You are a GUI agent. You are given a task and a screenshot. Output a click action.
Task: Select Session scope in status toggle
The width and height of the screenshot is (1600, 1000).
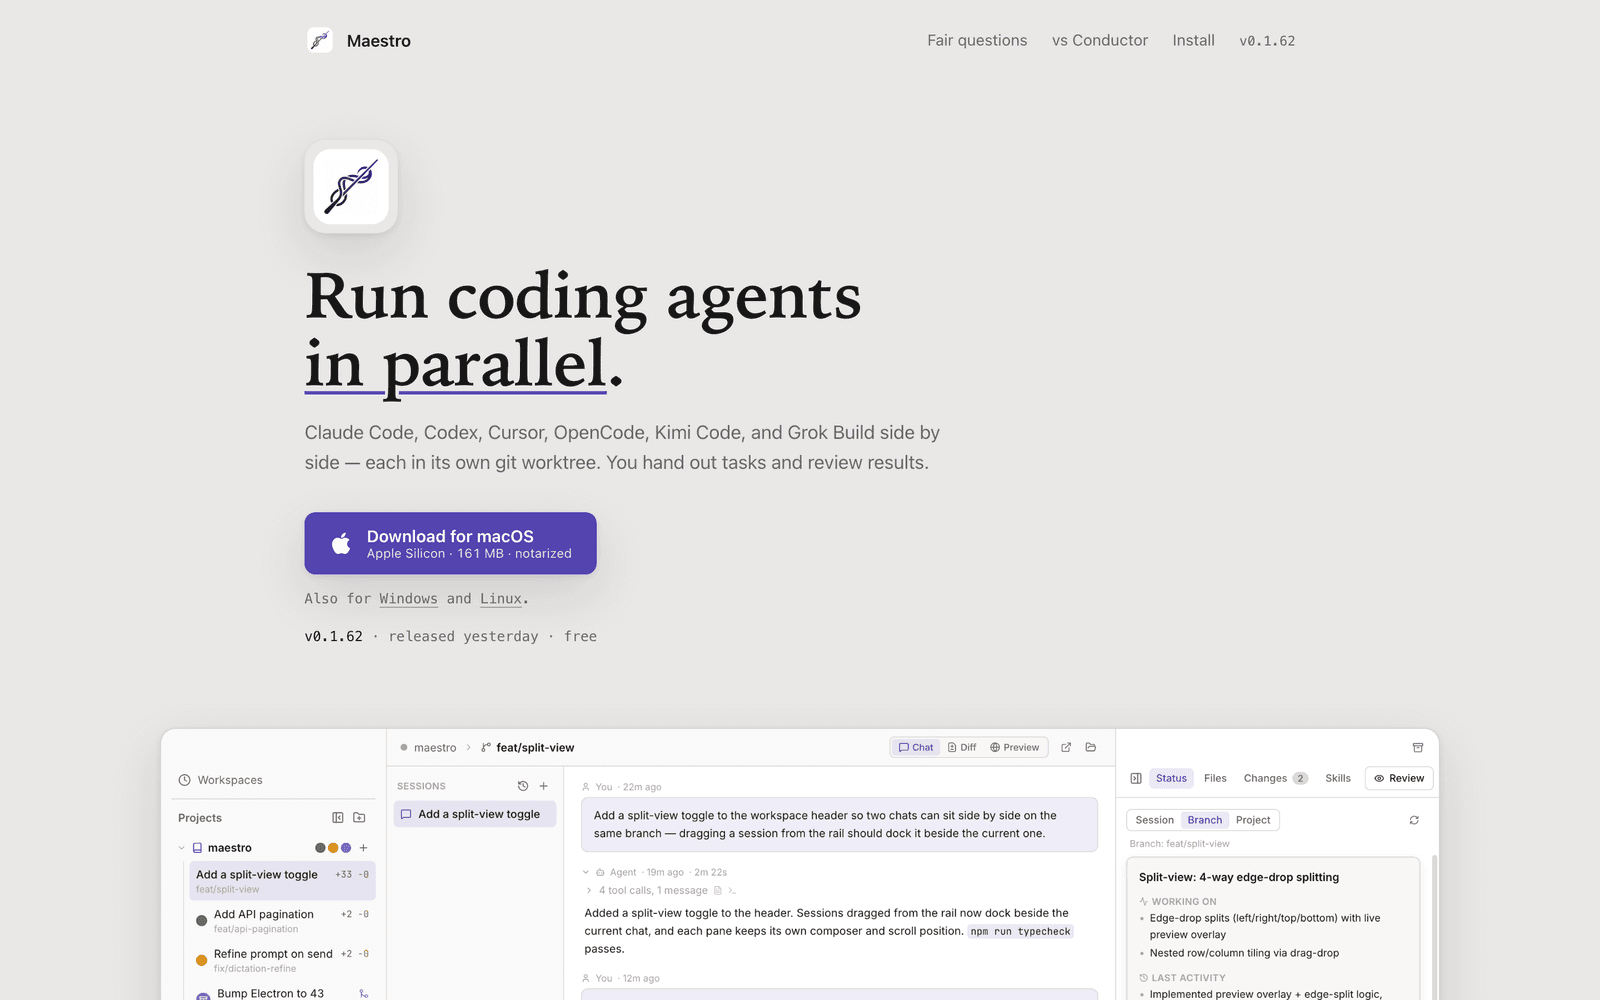coord(1155,820)
